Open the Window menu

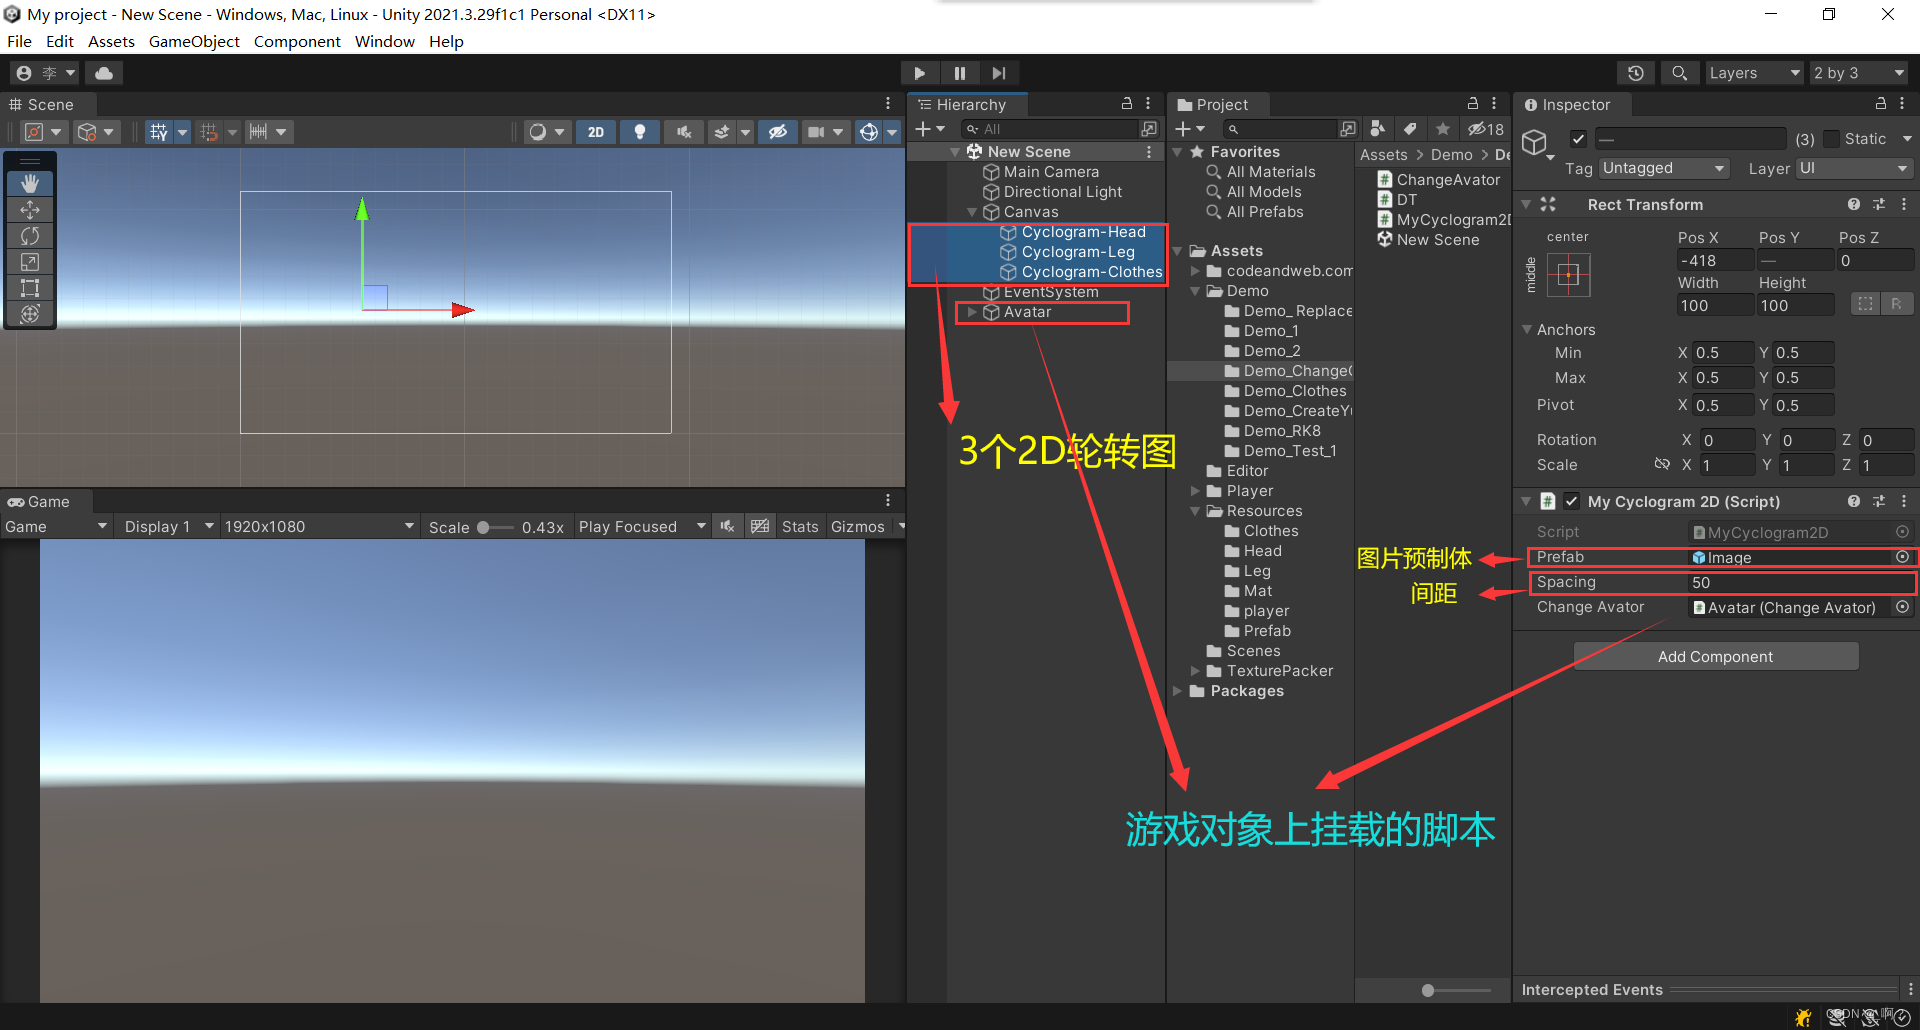[x=385, y=41]
